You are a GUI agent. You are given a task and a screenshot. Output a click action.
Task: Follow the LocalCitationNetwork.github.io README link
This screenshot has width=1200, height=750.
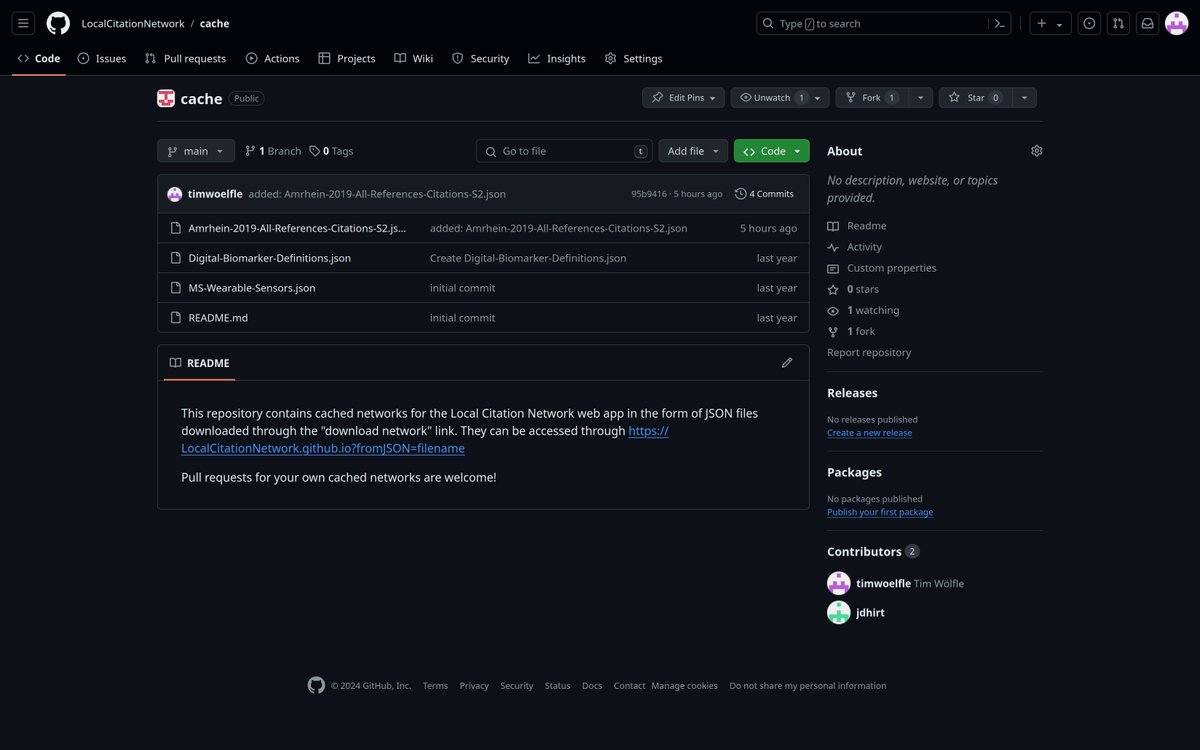(x=425, y=439)
